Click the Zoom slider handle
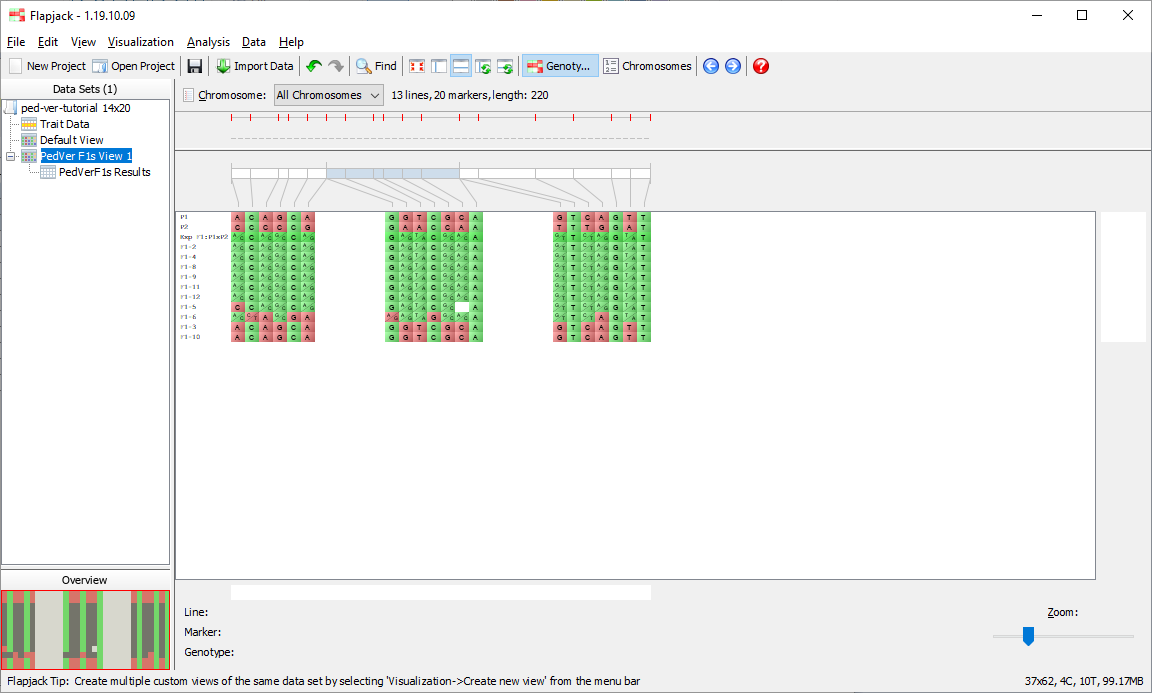The width and height of the screenshot is (1152, 693). point(1029,636)
